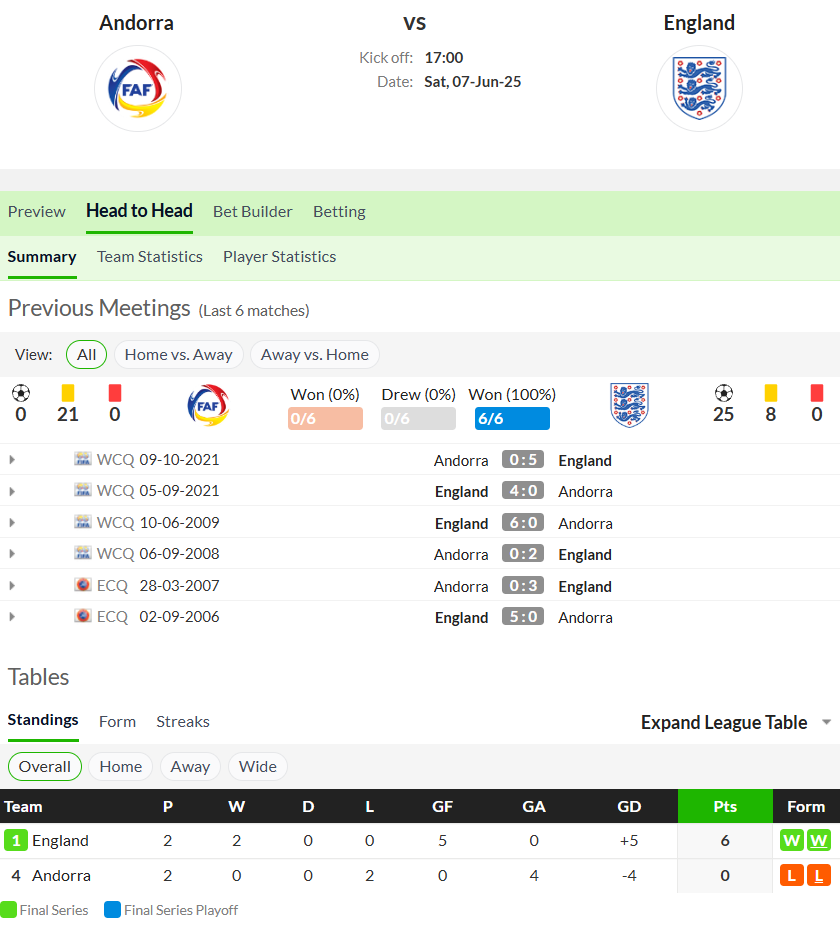840x927 pixels.
Task: Open the Player Statistics sub-tab
Action: click(280, 257)
